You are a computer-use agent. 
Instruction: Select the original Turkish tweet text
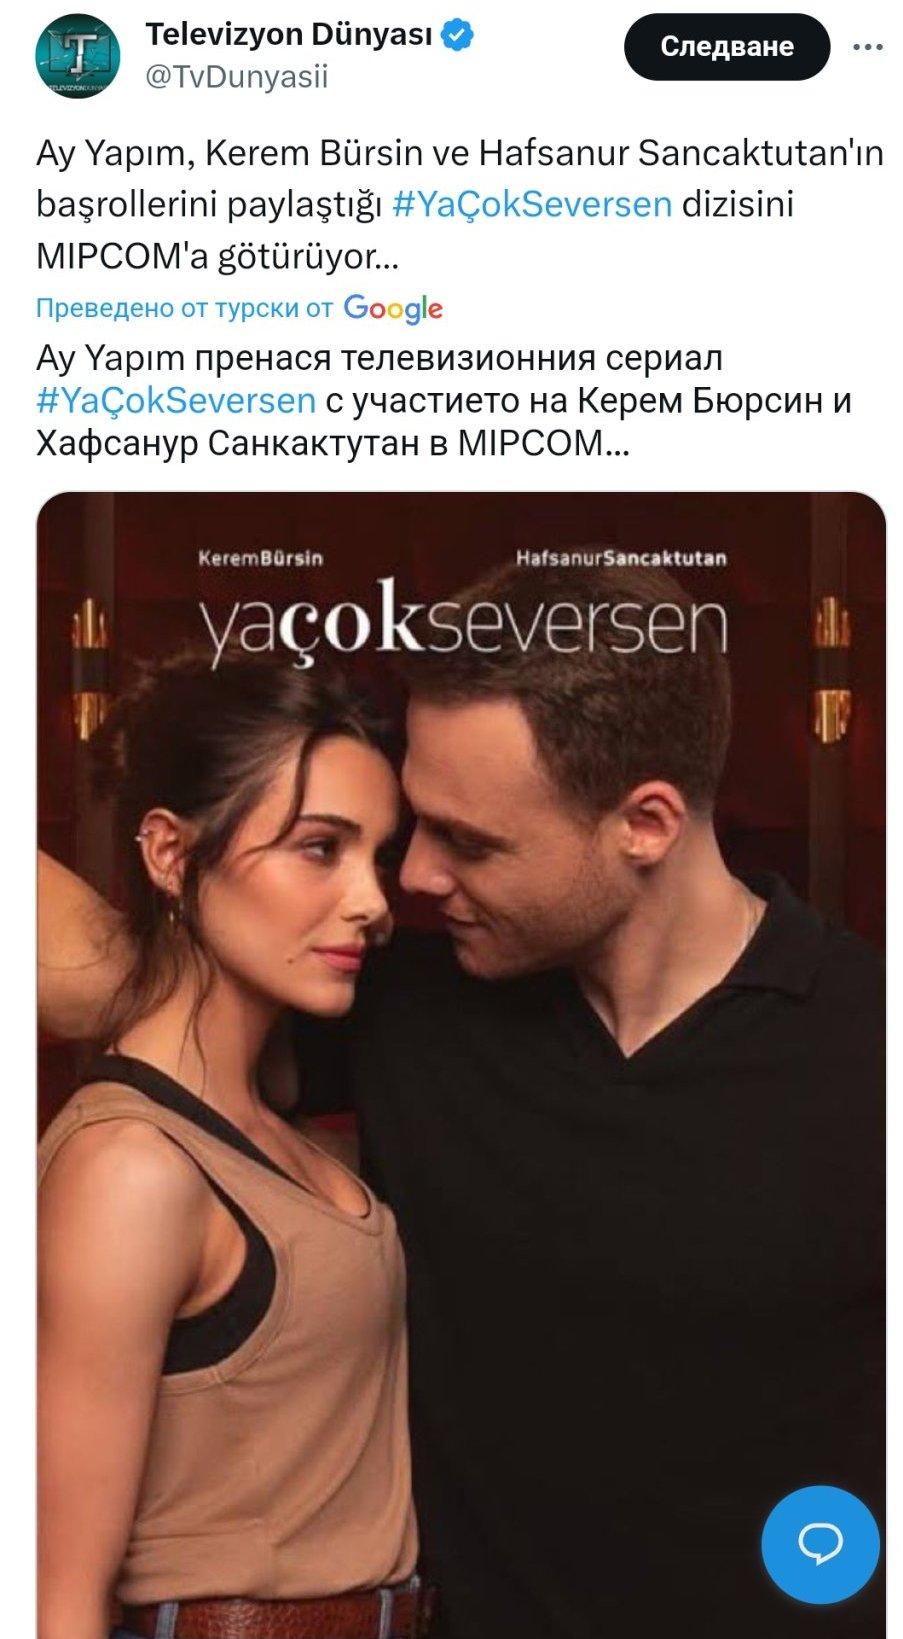[460, 205]
